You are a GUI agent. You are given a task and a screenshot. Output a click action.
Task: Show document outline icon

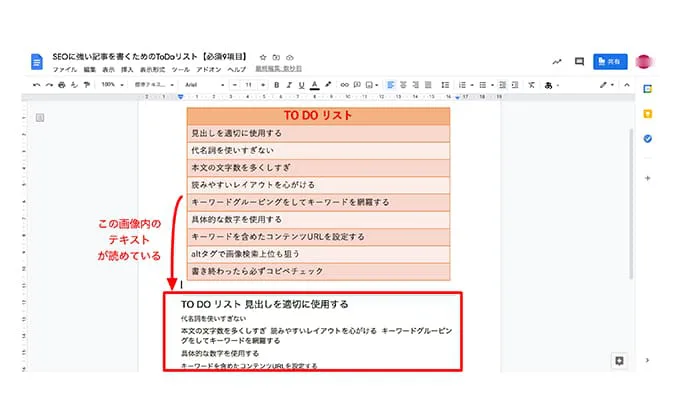(40, 118)
